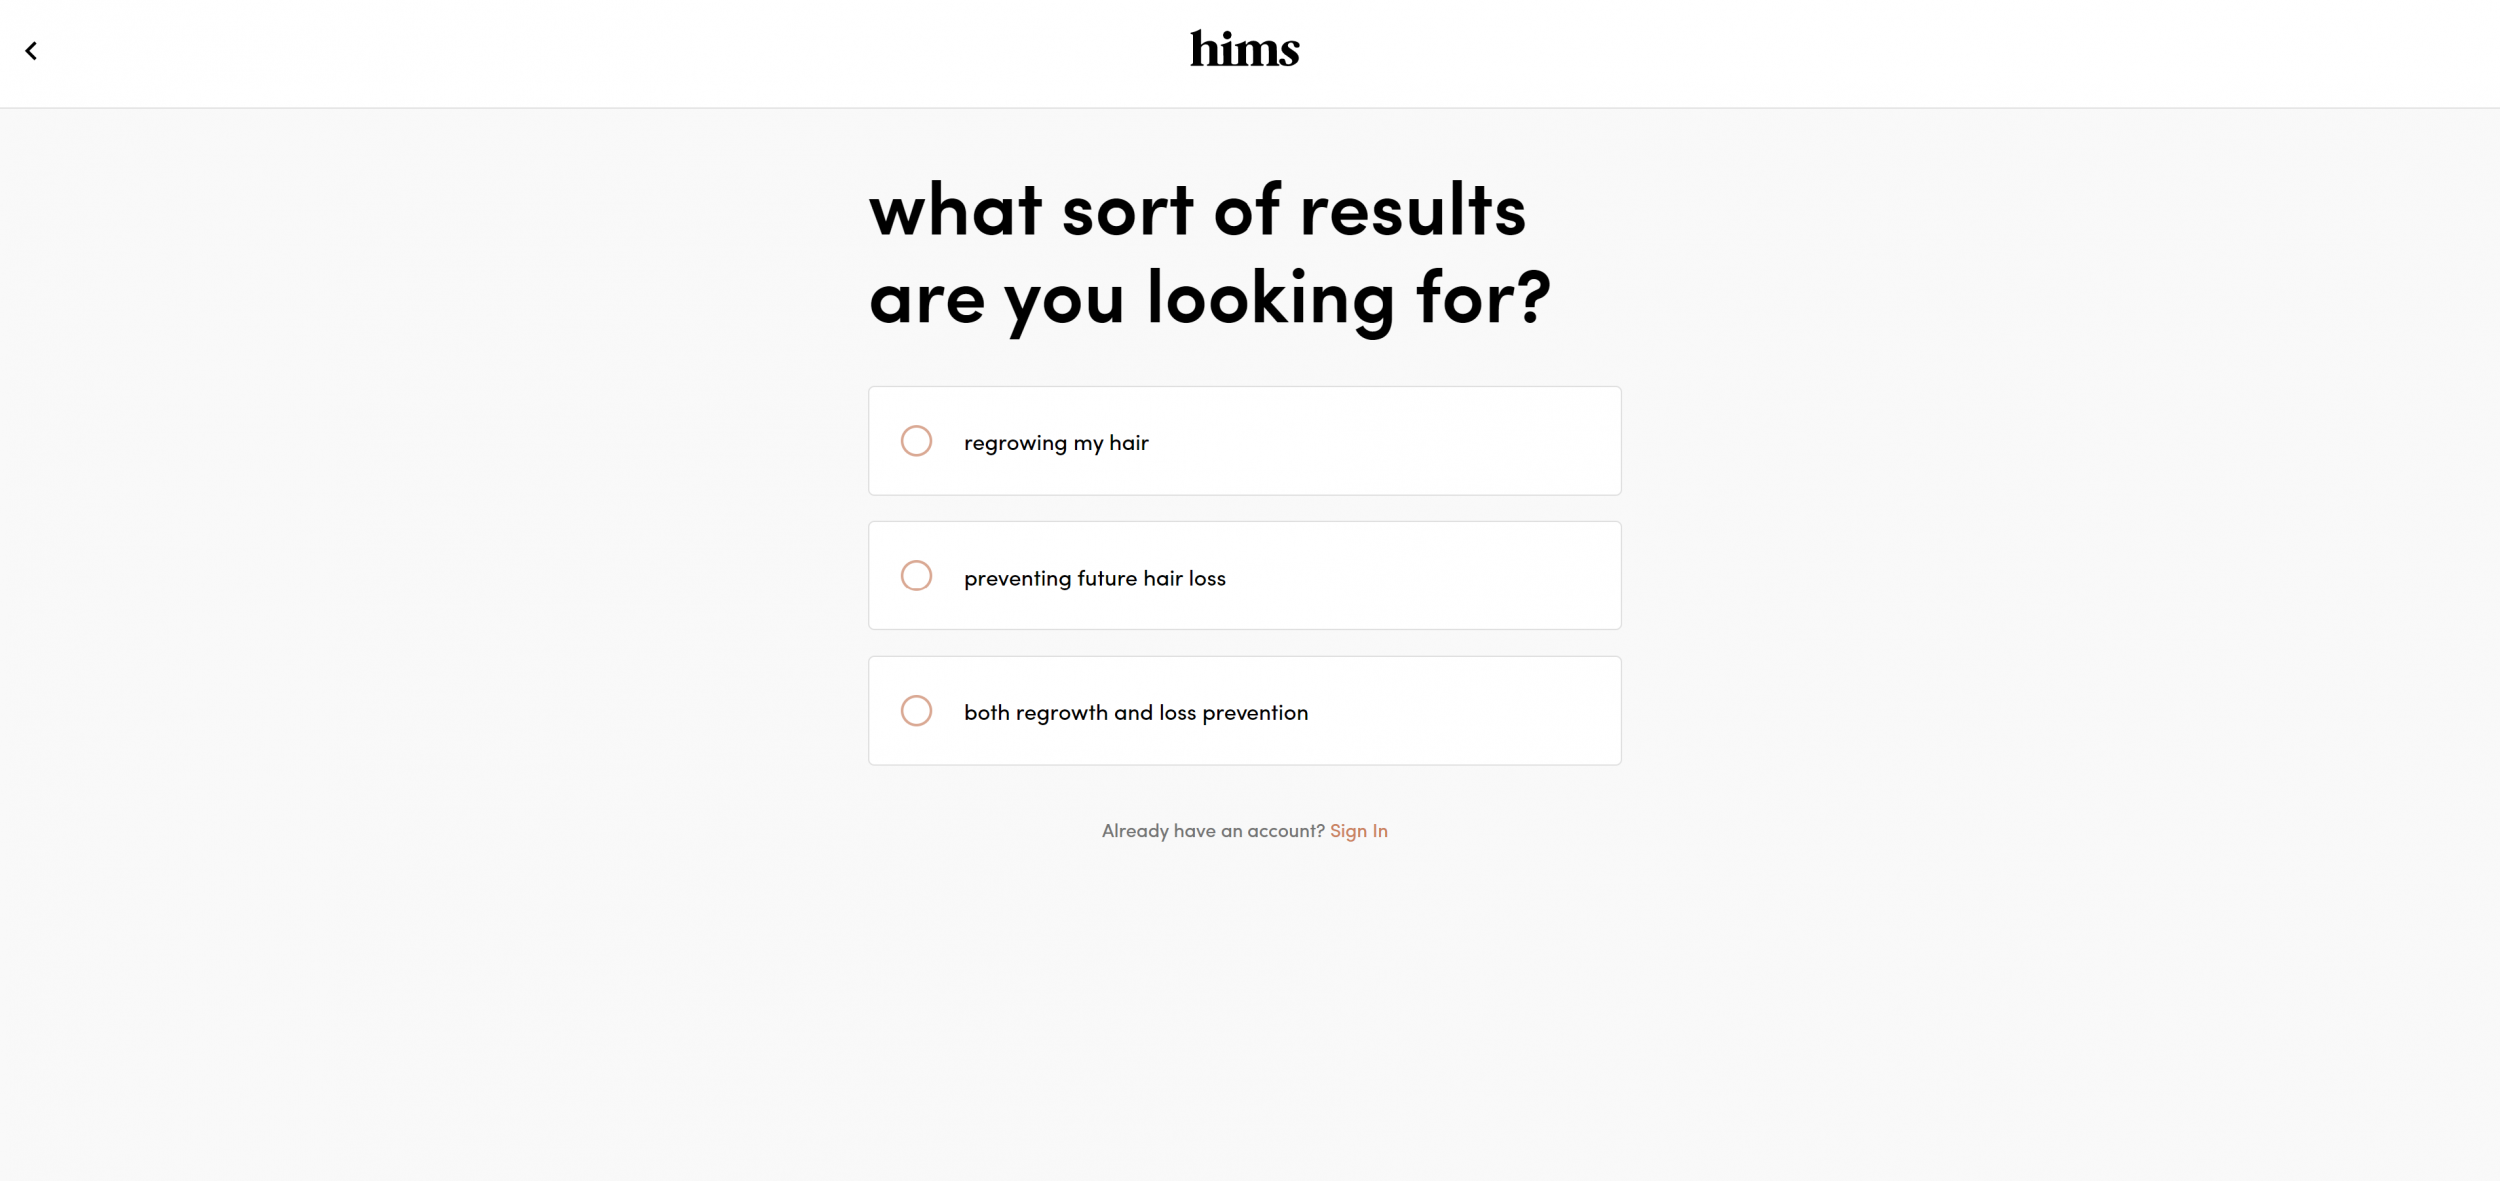Click the word "sort" in the heading
Viewport: 2500px width, 1181px height.
pos(1127,211)
